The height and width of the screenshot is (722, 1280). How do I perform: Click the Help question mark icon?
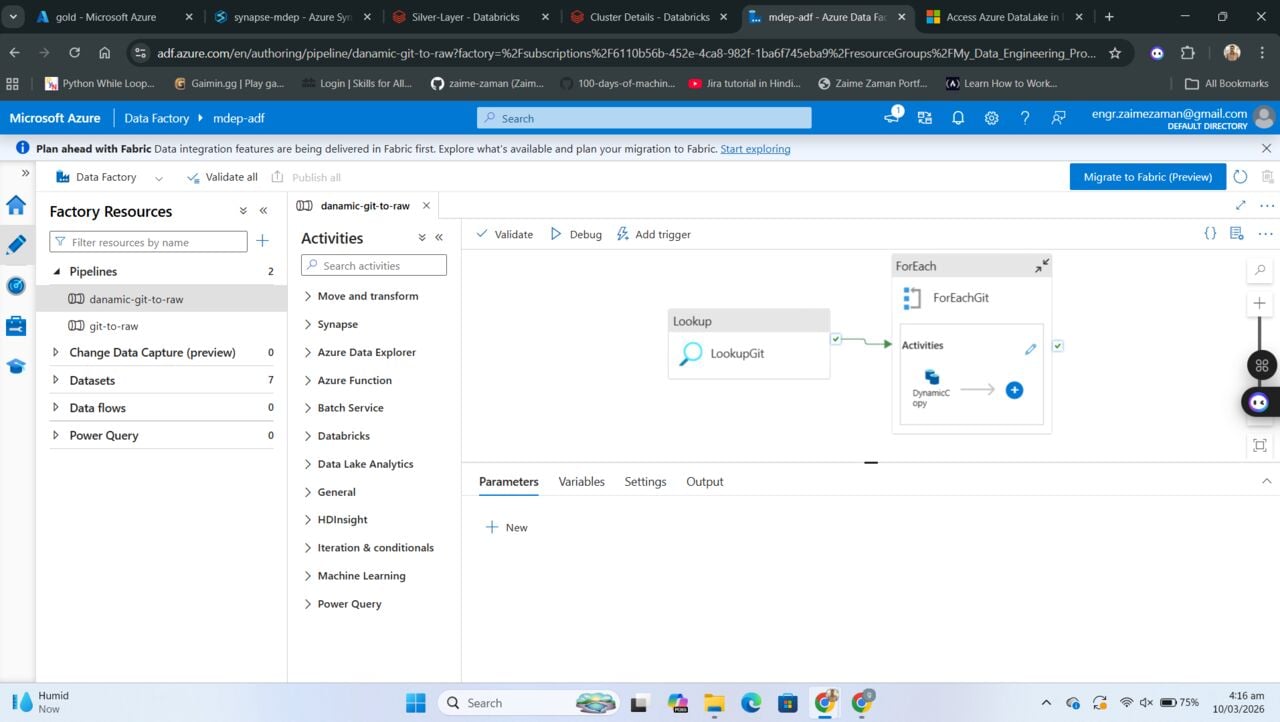[x=1025, y=118]
